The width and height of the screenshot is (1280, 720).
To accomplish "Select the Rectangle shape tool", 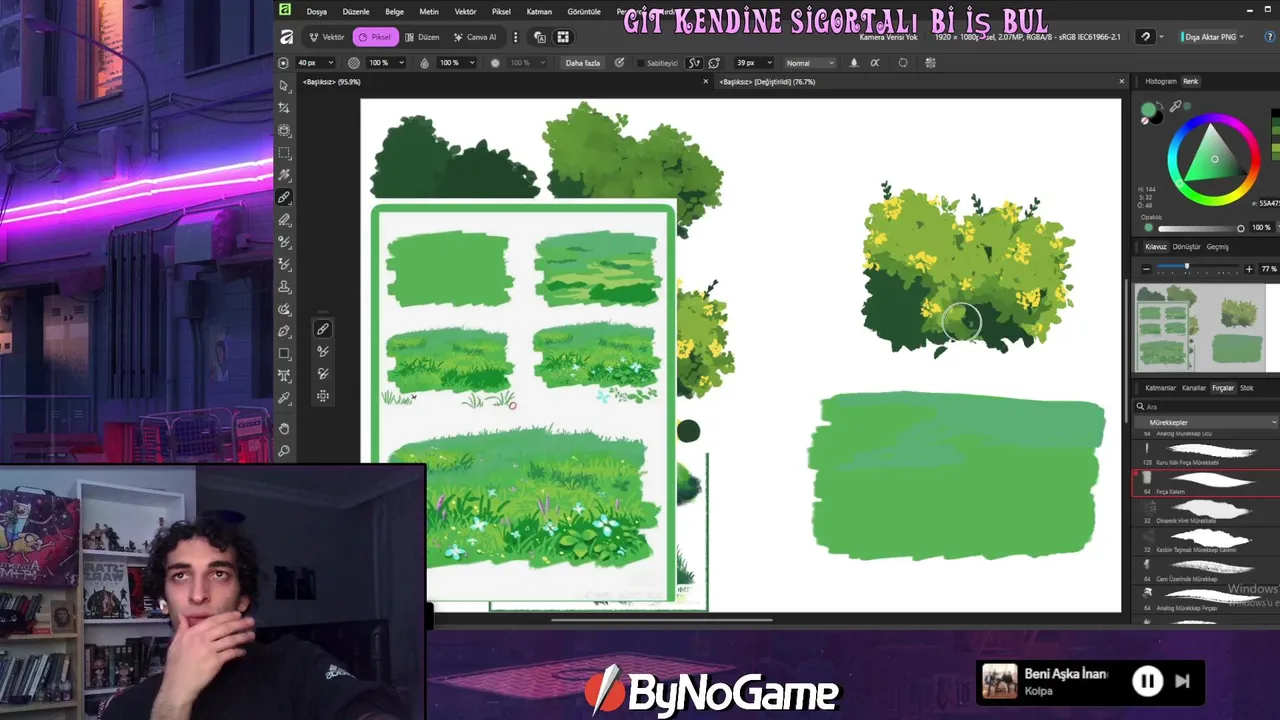I will click(284, 354).
